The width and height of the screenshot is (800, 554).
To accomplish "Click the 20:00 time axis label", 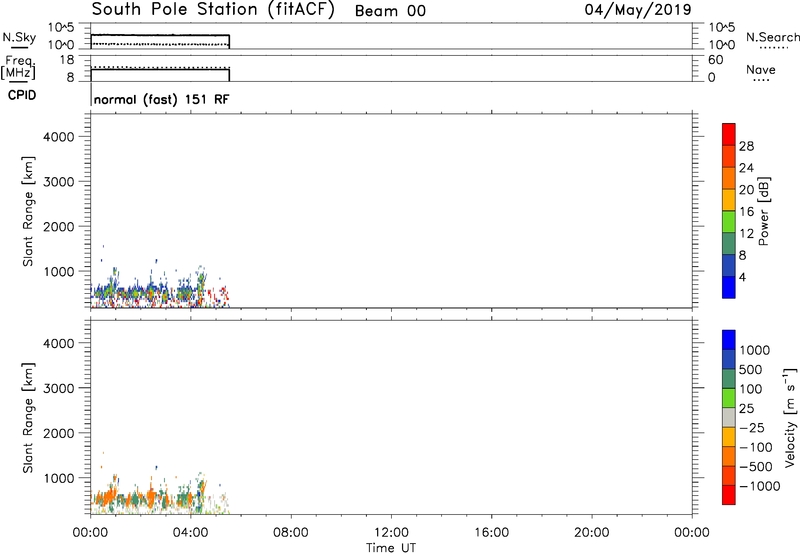I will (592, 533).
